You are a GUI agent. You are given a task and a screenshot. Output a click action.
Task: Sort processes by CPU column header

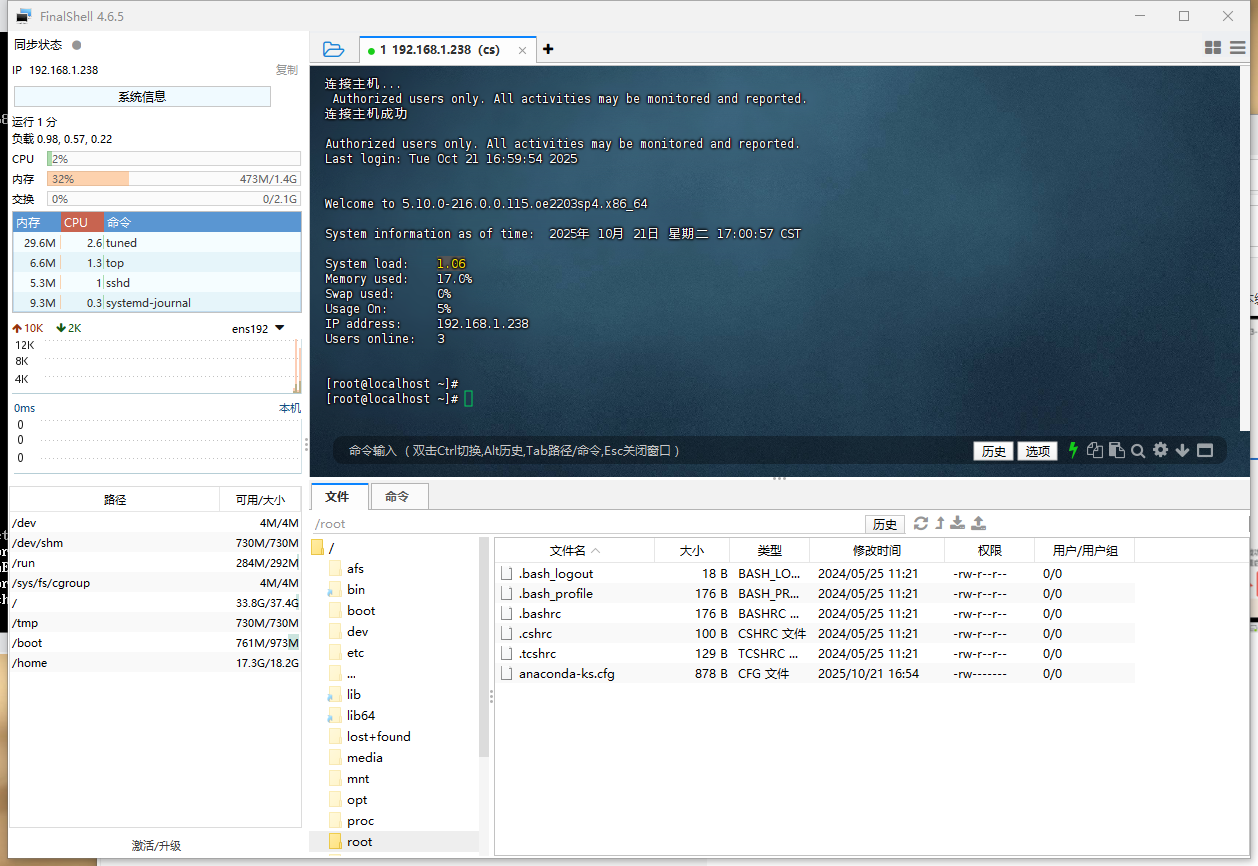[82, 222]
